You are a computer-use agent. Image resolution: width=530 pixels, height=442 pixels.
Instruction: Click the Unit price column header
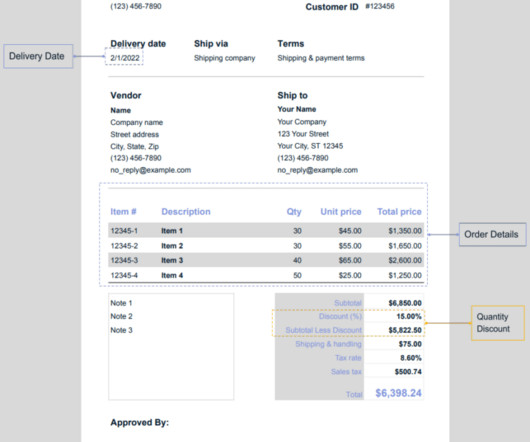point(341,212)
